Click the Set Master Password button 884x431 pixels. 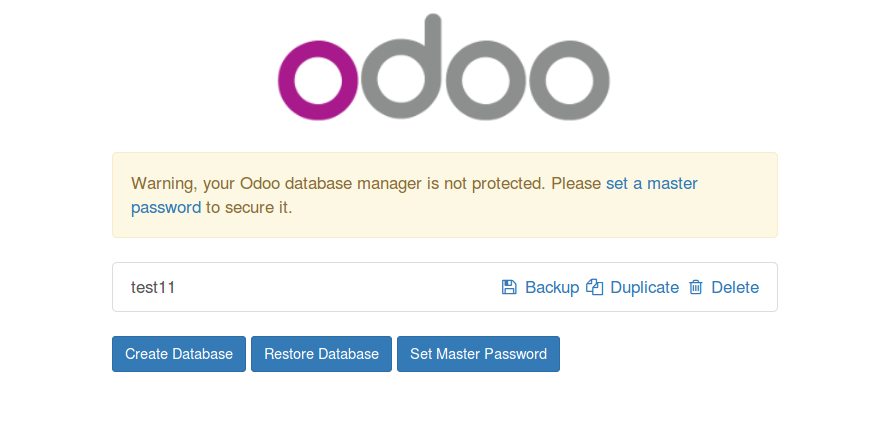[x=479, y=354]
